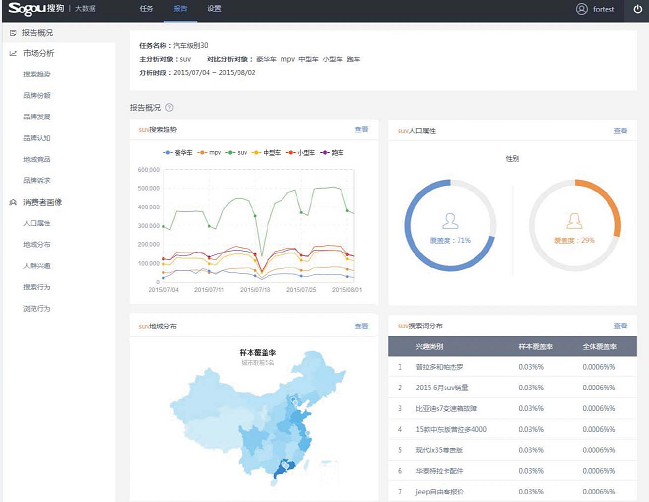Click the 大数据 label beside logo
The height and width of the screenshot is (502, 649).
point(85,8)
